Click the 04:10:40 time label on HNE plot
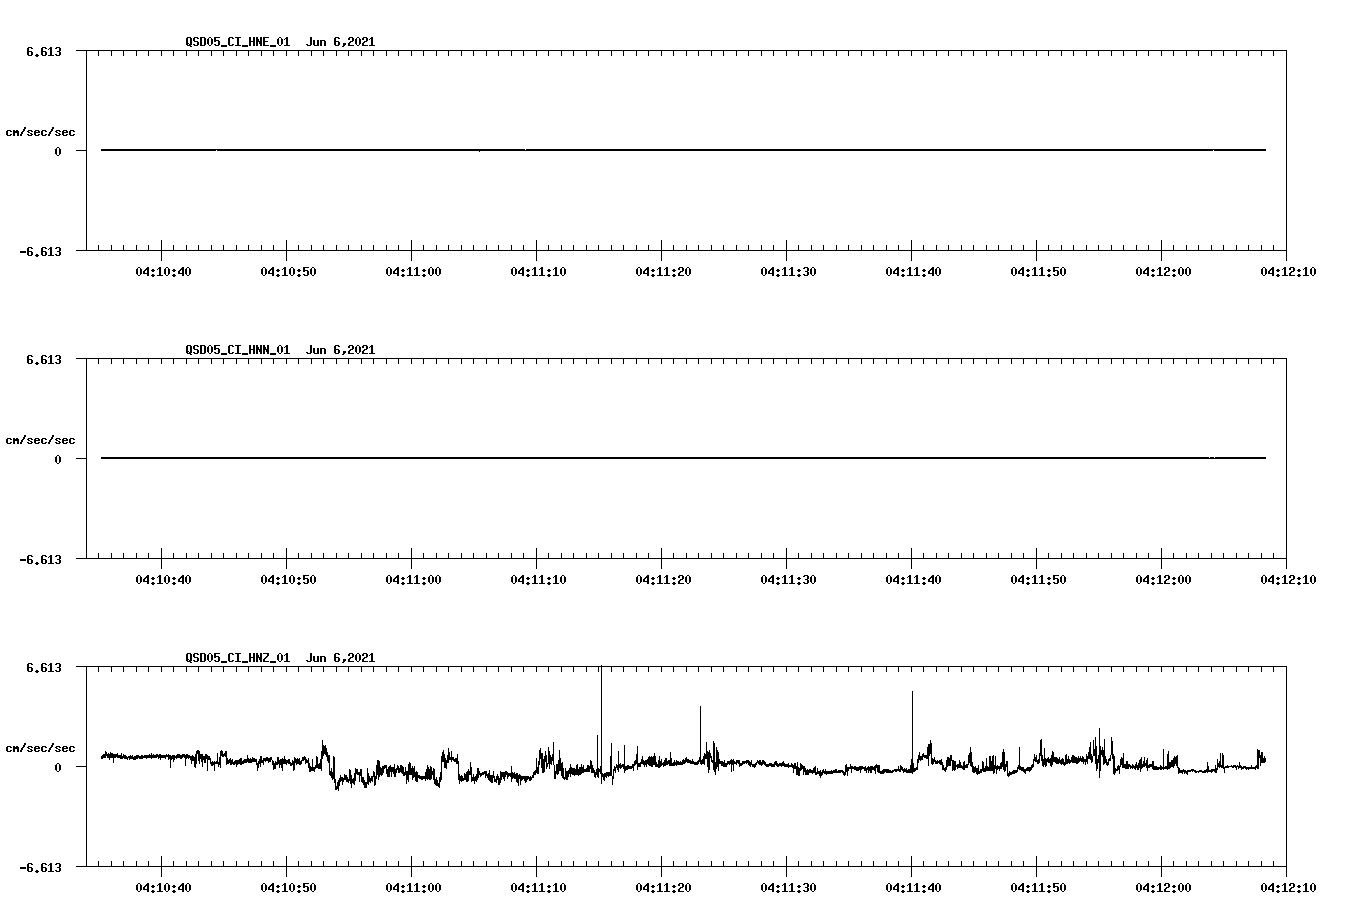The image size is (1358, 924). tap(163, 271)
